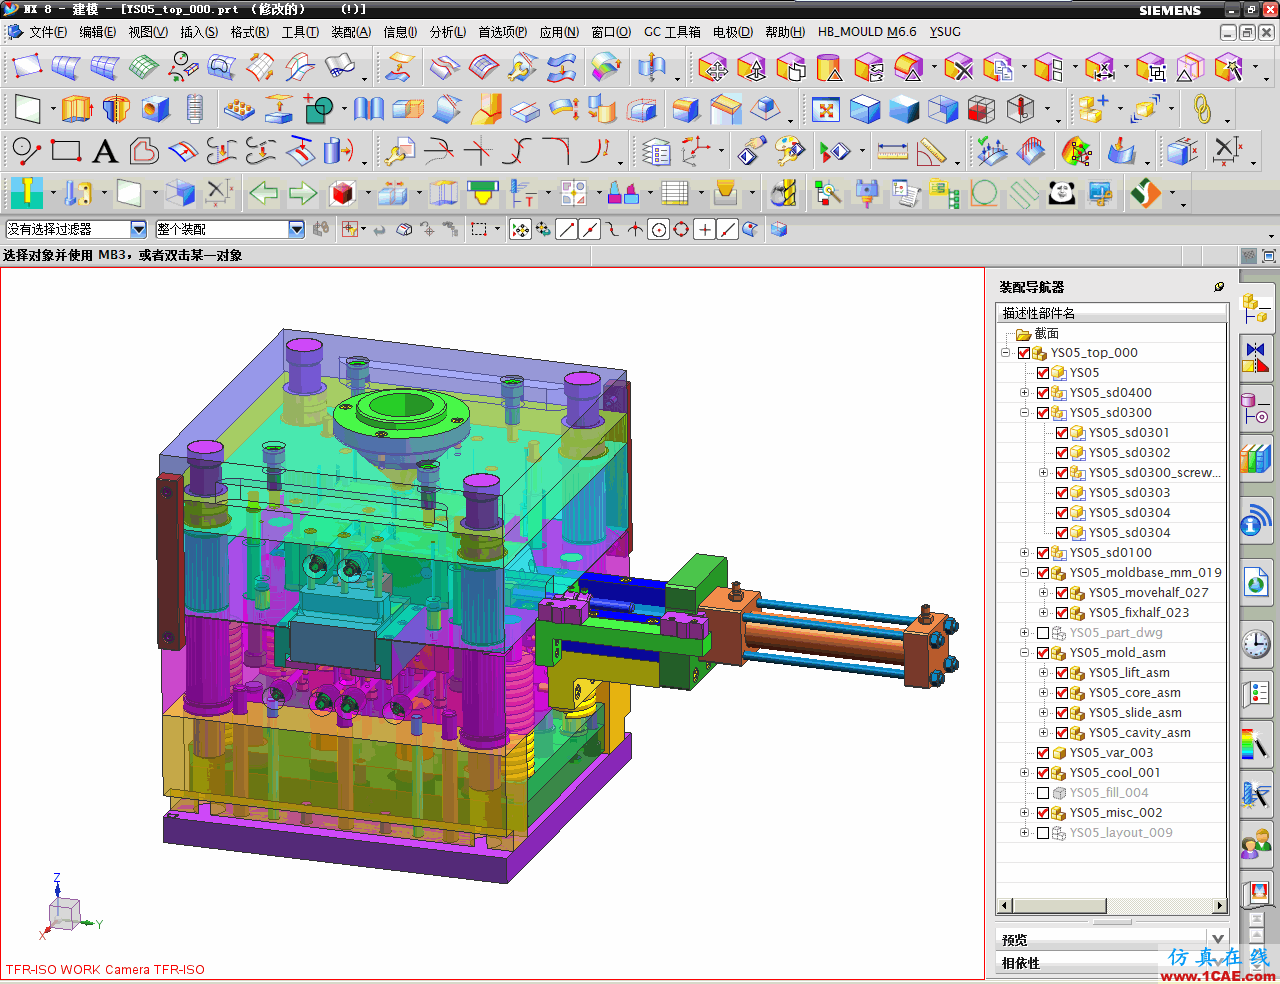Screen dimensions: 1280x984
Task: Click the rectangle sketch tool icon
Action: pos(66,152)
